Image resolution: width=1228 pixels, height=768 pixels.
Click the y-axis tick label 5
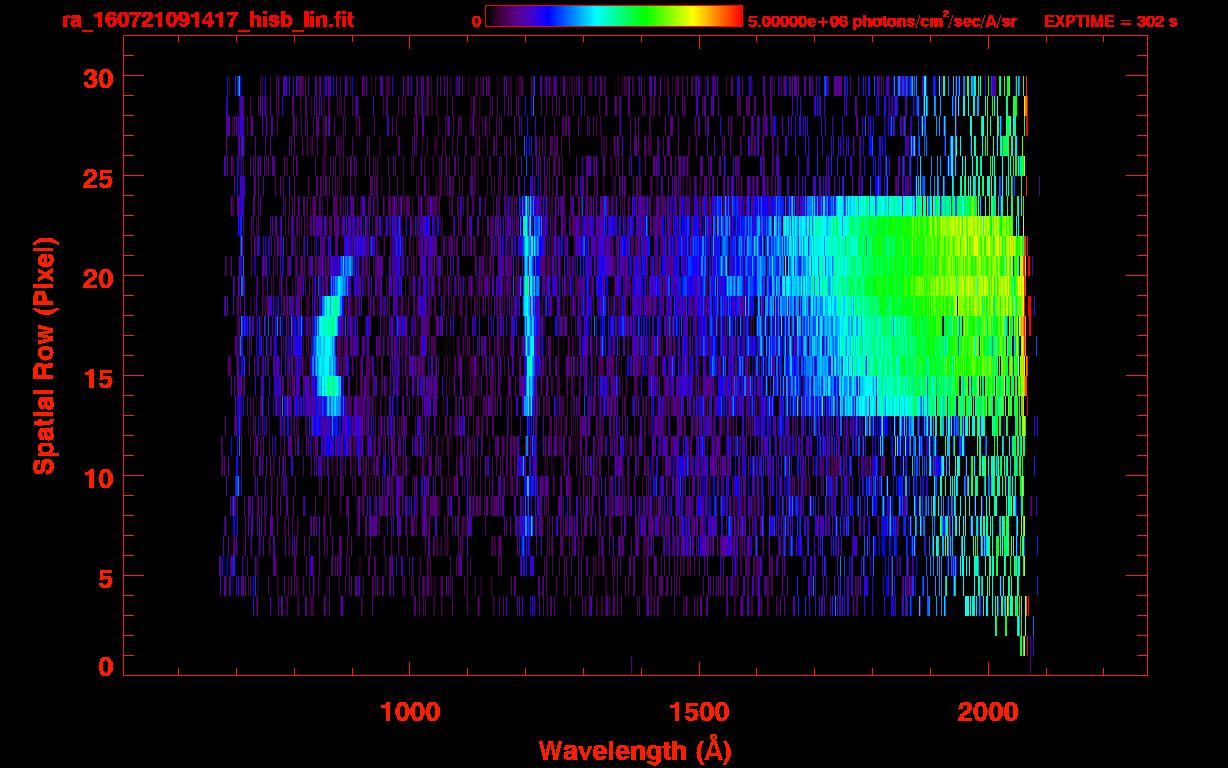(x=105, y=577)
